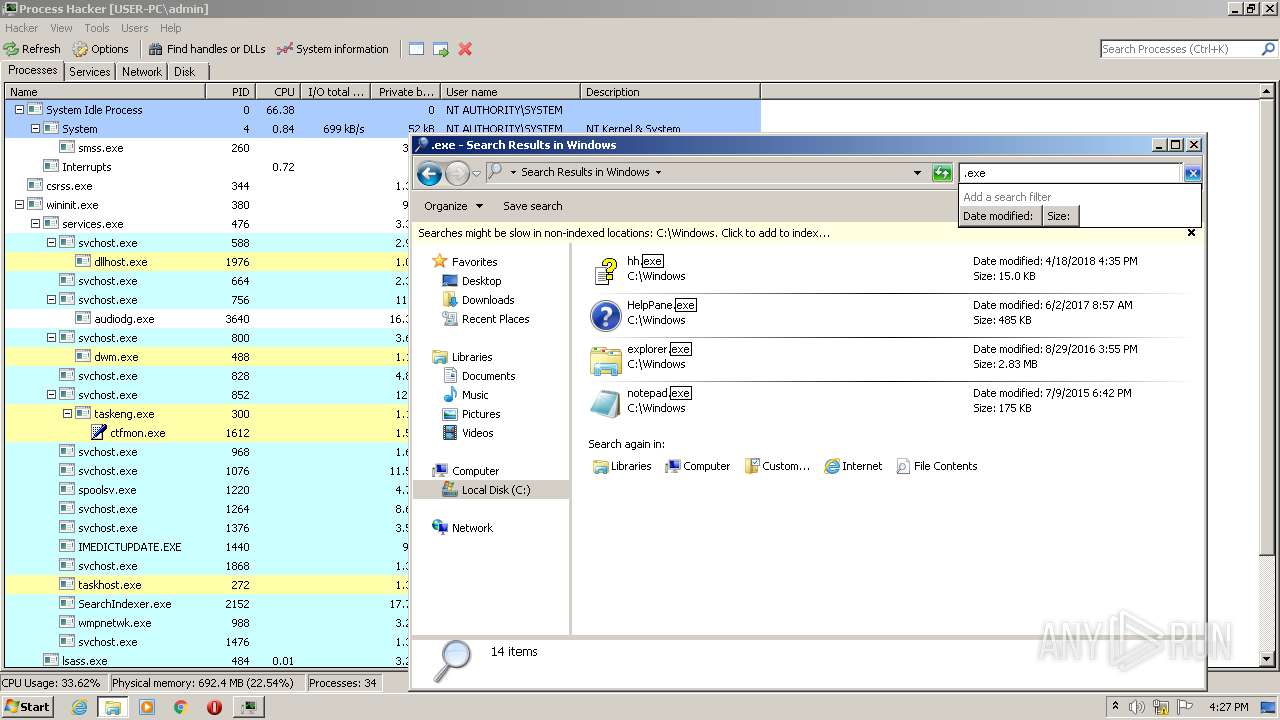Select the explorer.exe file icon
The width and height of the screenshot is (1280, 720).
pos(605,360)
